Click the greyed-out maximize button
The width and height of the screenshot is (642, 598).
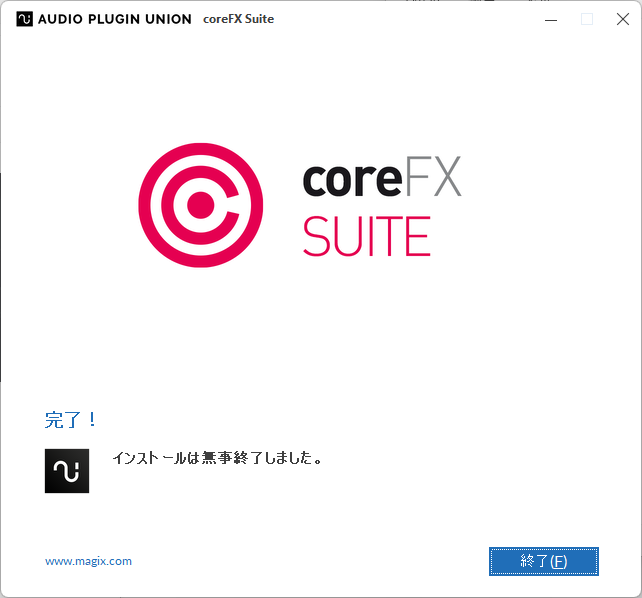coord(587,19)
